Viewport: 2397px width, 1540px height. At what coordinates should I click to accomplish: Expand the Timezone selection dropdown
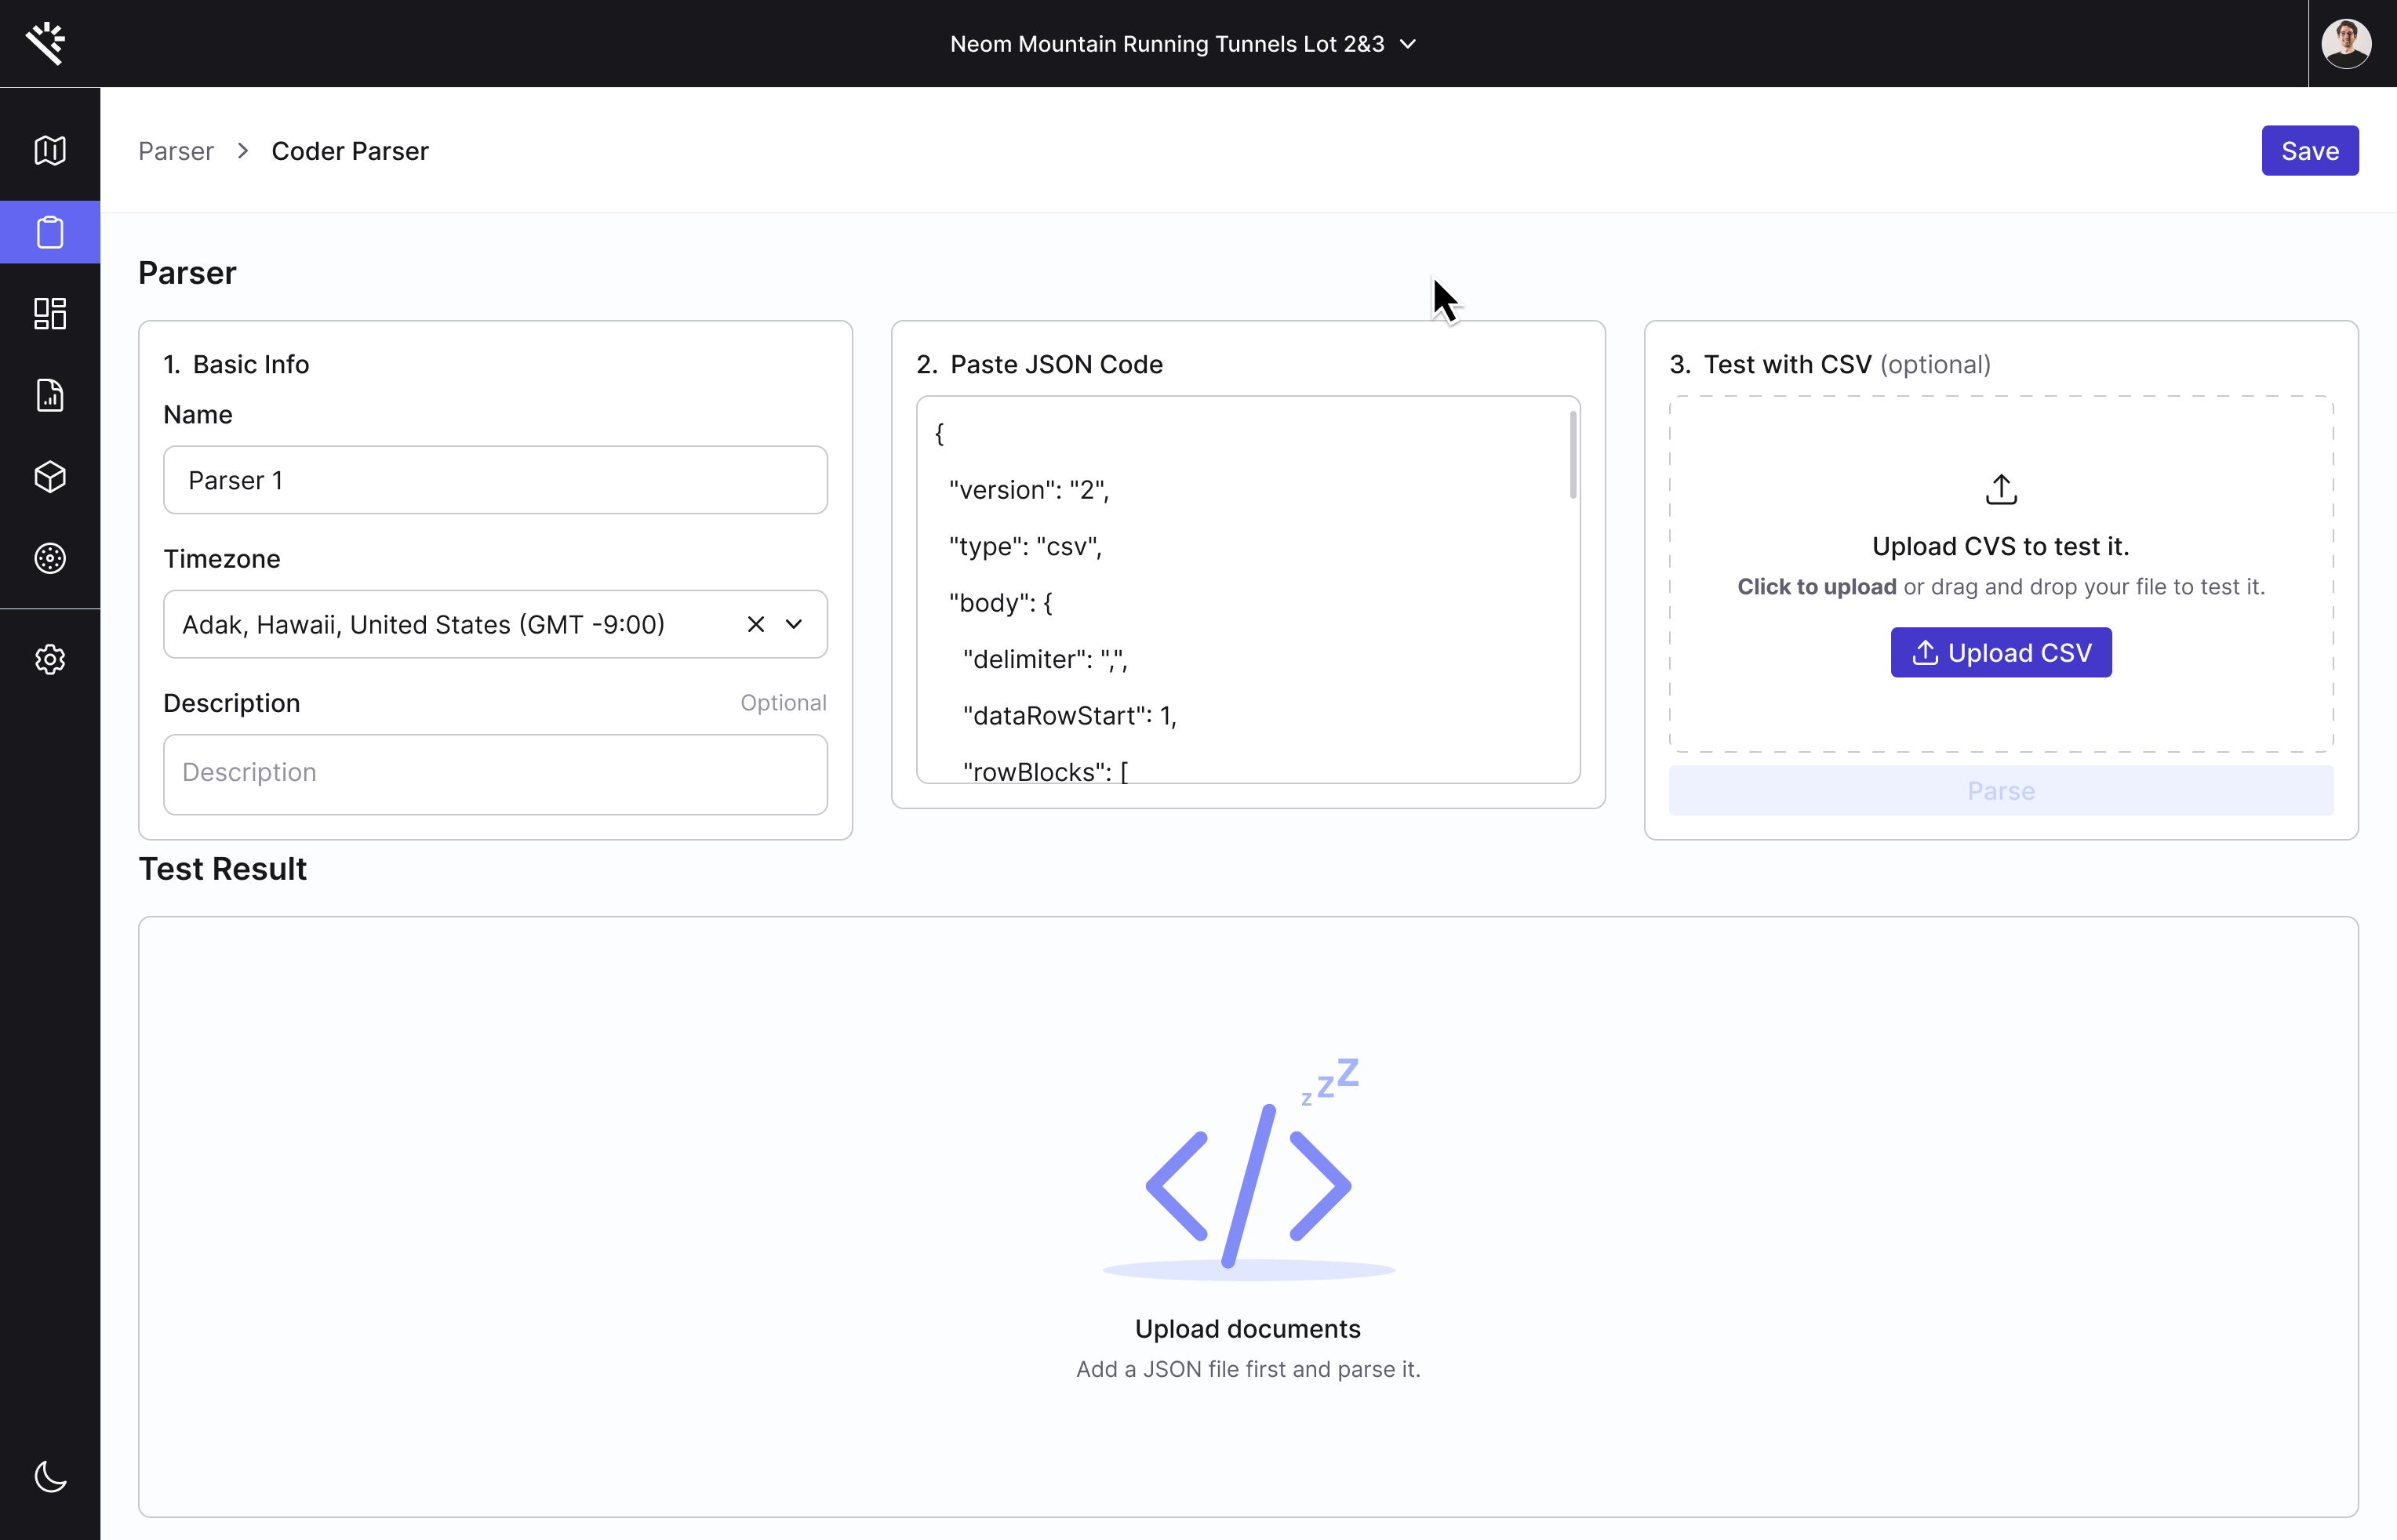tap(795, 624)
